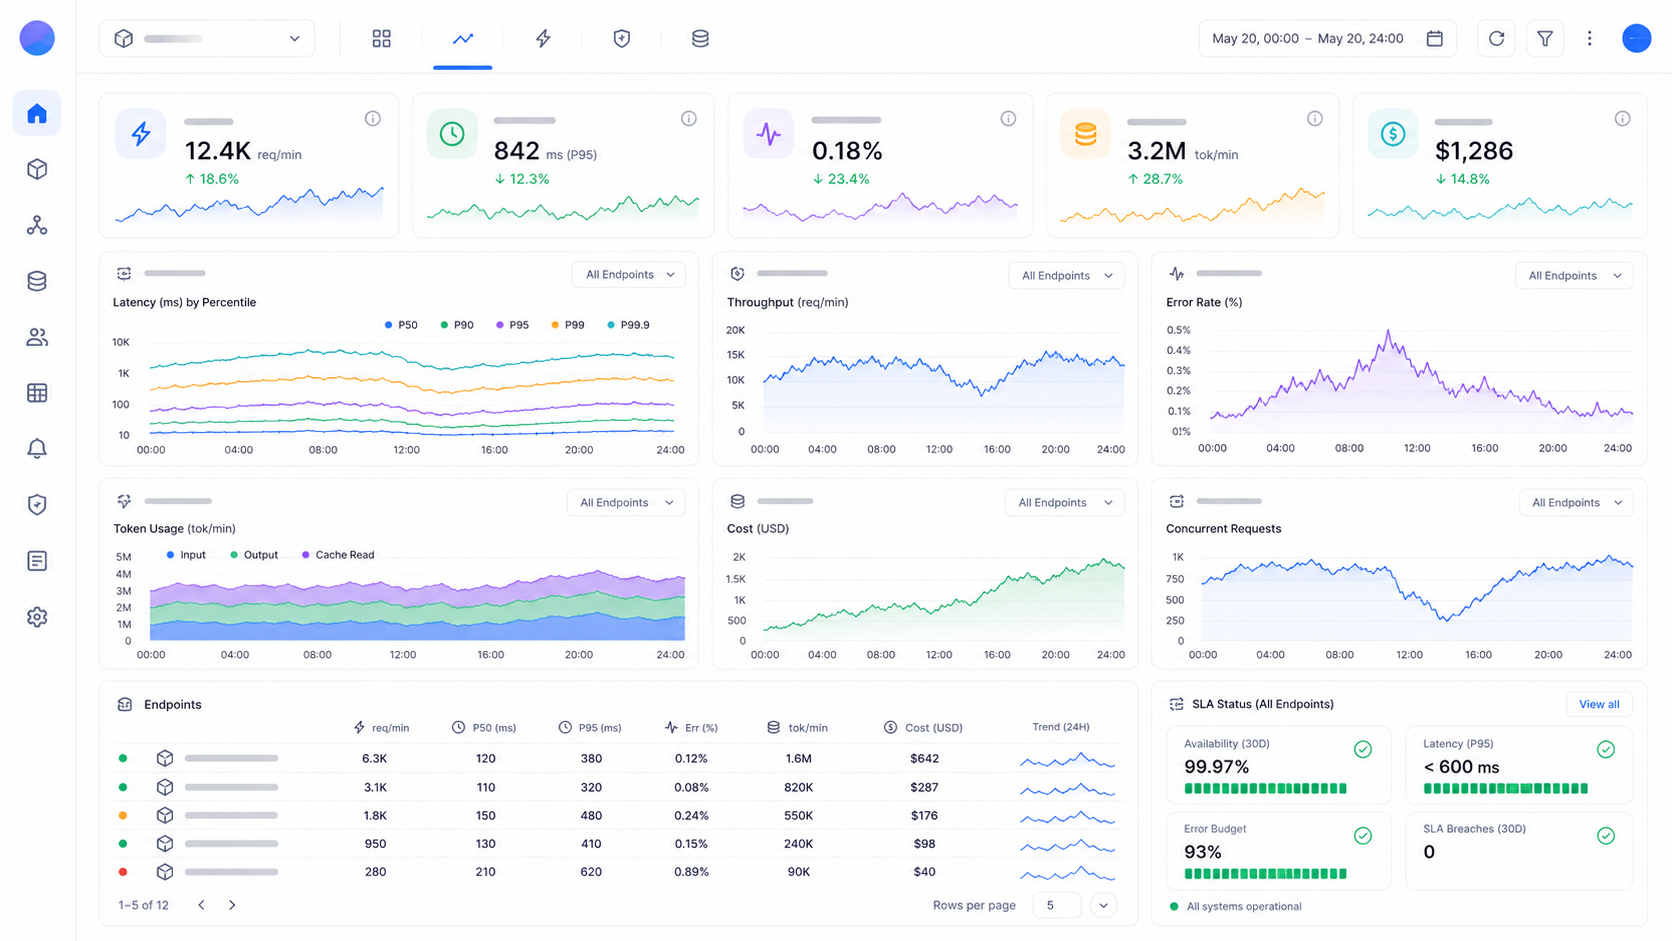Switch to the database stack tab
1672x941 pixels.
700,38
